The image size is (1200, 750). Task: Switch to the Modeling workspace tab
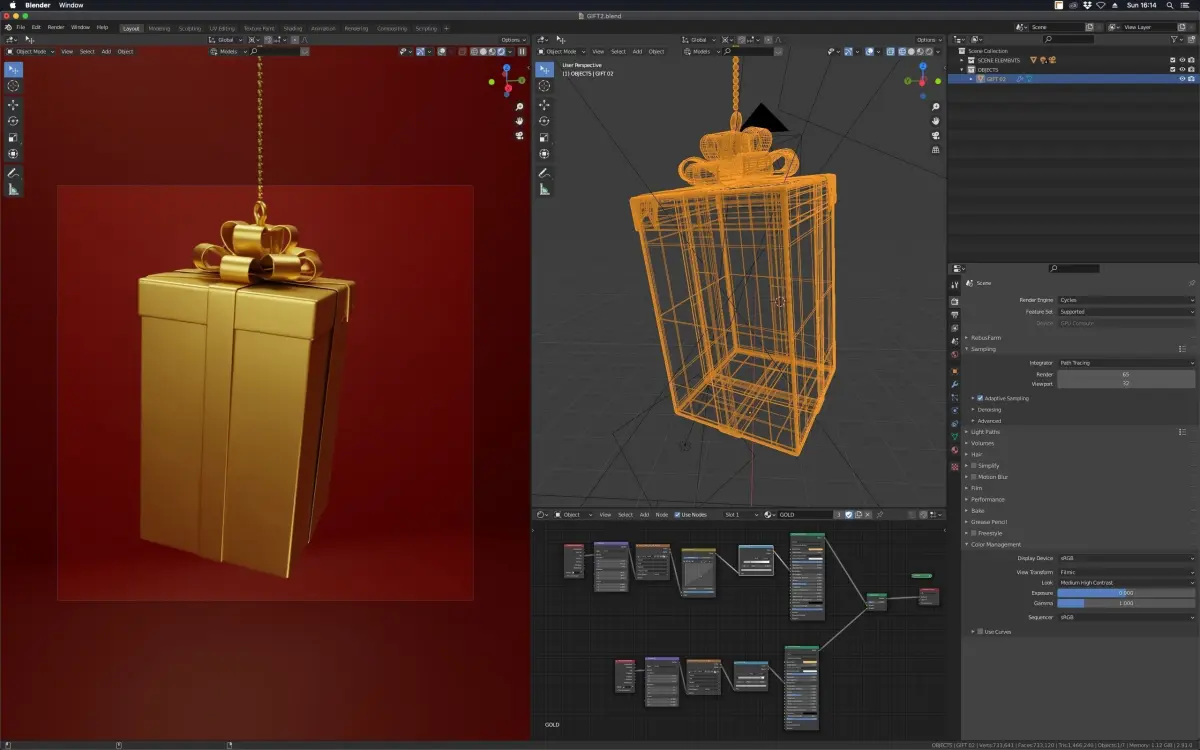coord(159,28)
